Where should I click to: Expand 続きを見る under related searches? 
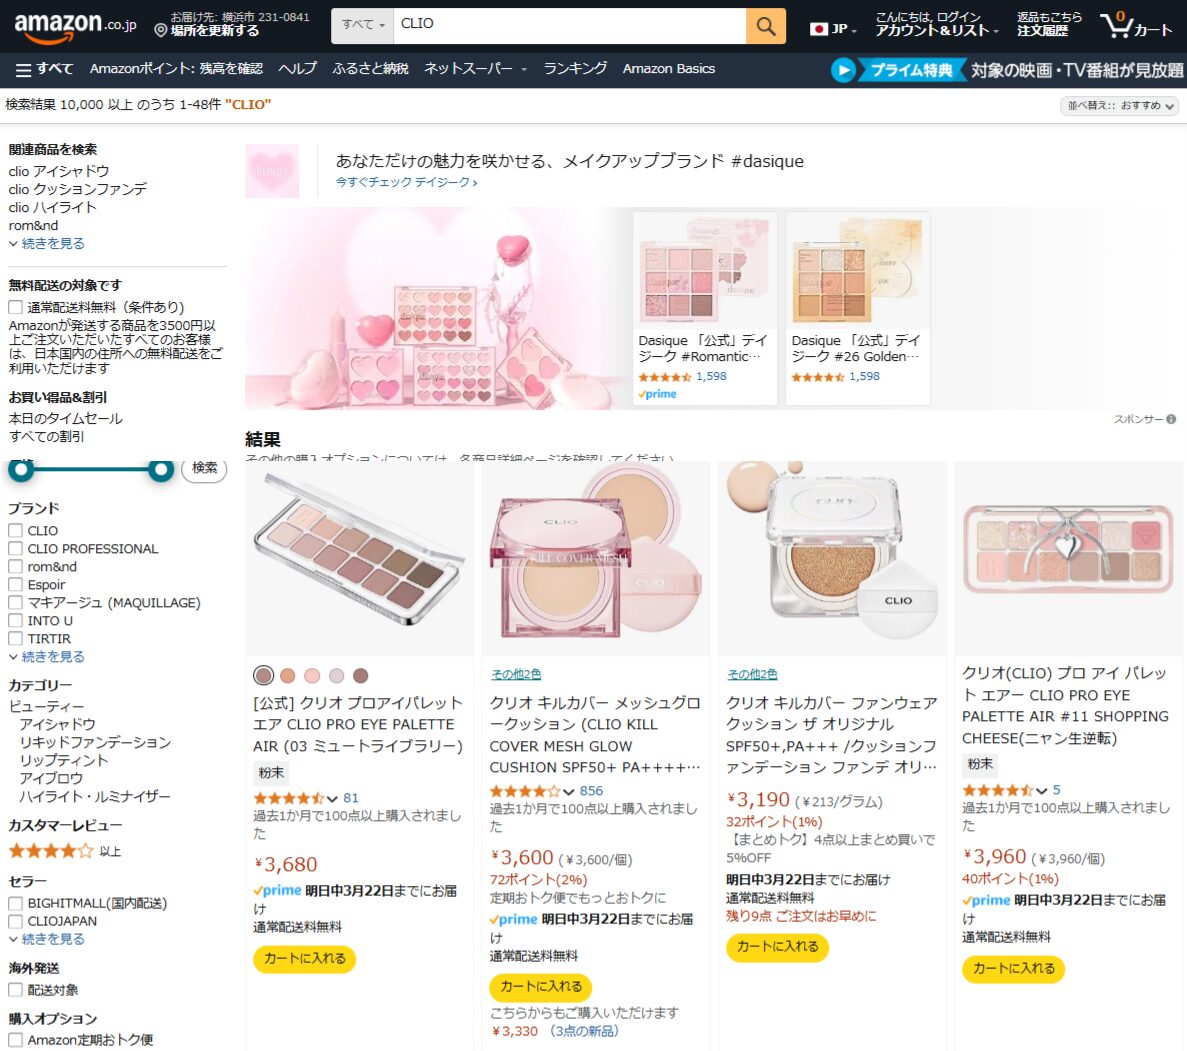(x=46, y=244)
